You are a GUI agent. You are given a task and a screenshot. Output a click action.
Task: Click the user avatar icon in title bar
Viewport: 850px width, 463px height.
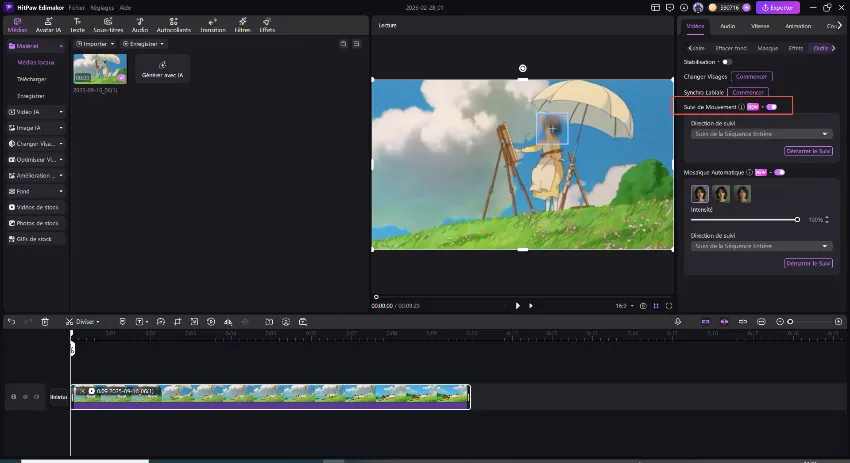[x=698, y=8]
